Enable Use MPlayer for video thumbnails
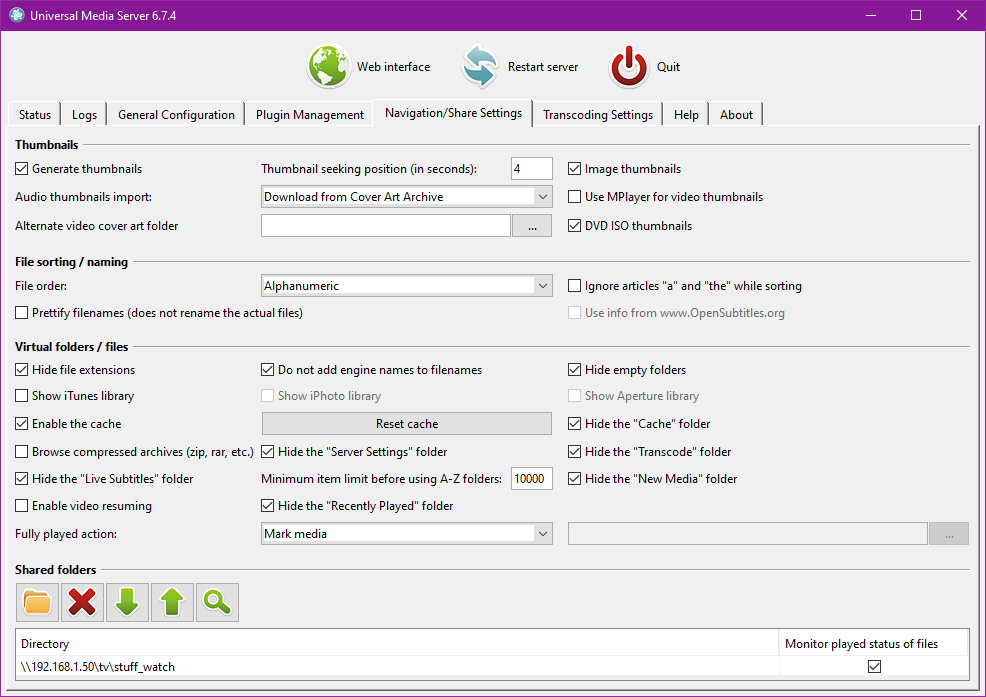The width and height of the screenshot is (986, 697). coord(574,197)
